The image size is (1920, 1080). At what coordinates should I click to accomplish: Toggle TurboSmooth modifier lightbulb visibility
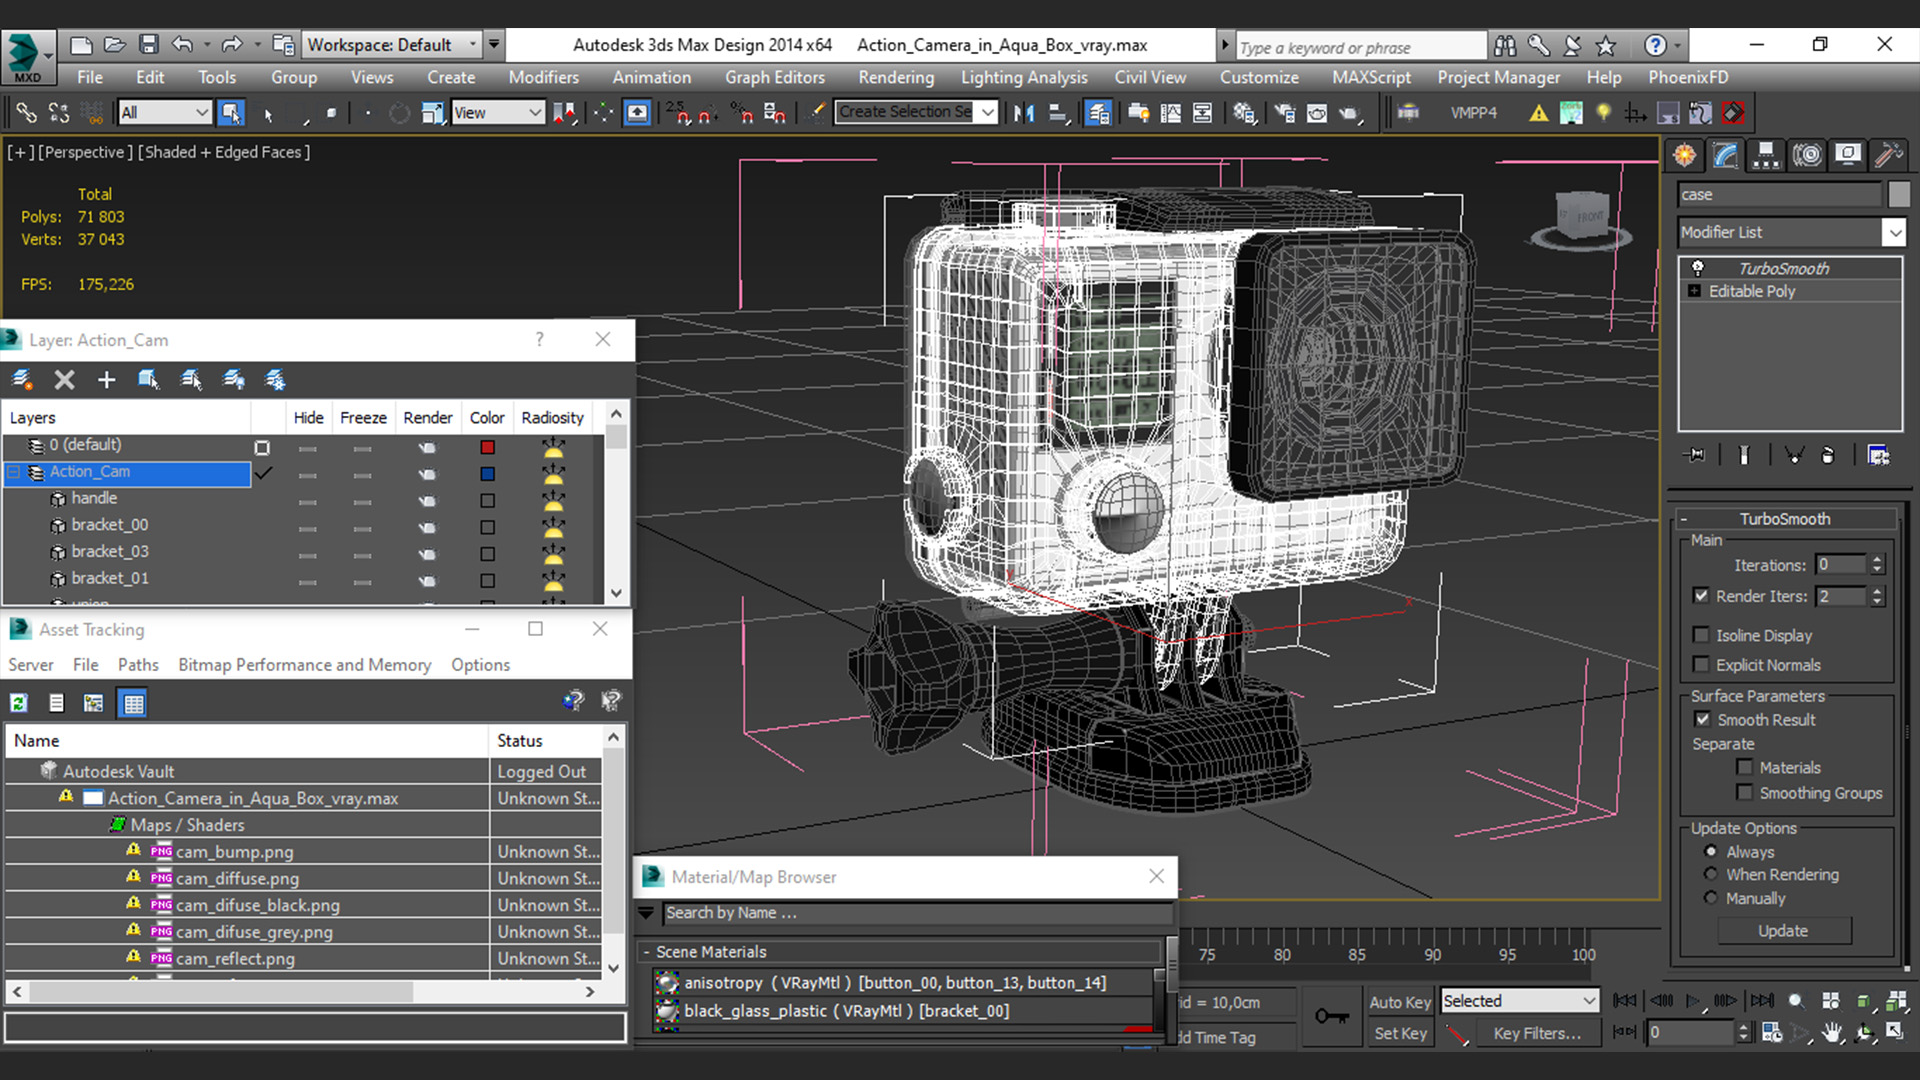point(1697,268)
